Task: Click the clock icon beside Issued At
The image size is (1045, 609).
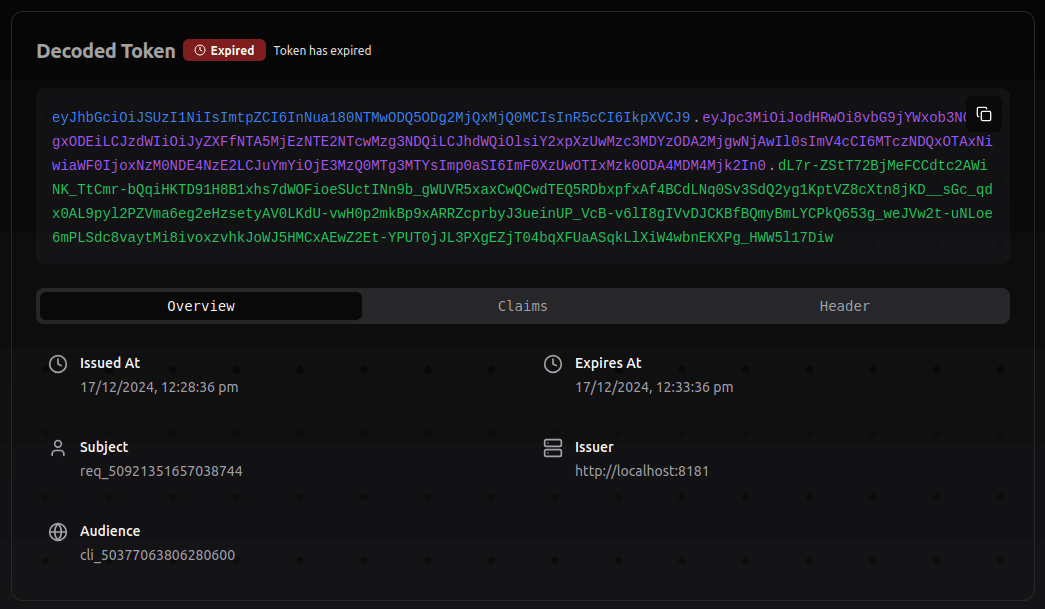Action: [57, 364]
